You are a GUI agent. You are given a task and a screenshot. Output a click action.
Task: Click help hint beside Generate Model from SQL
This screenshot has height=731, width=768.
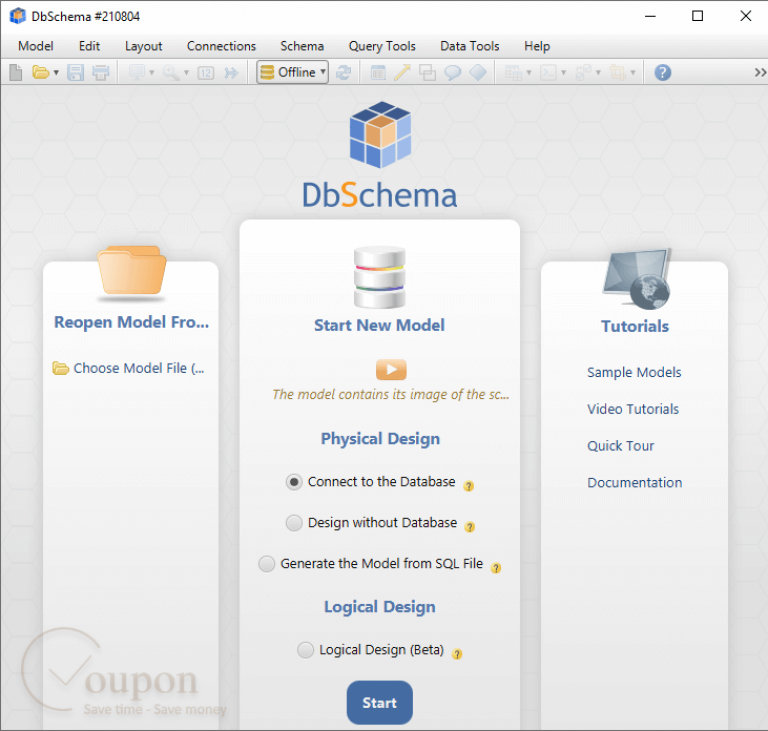496,568
